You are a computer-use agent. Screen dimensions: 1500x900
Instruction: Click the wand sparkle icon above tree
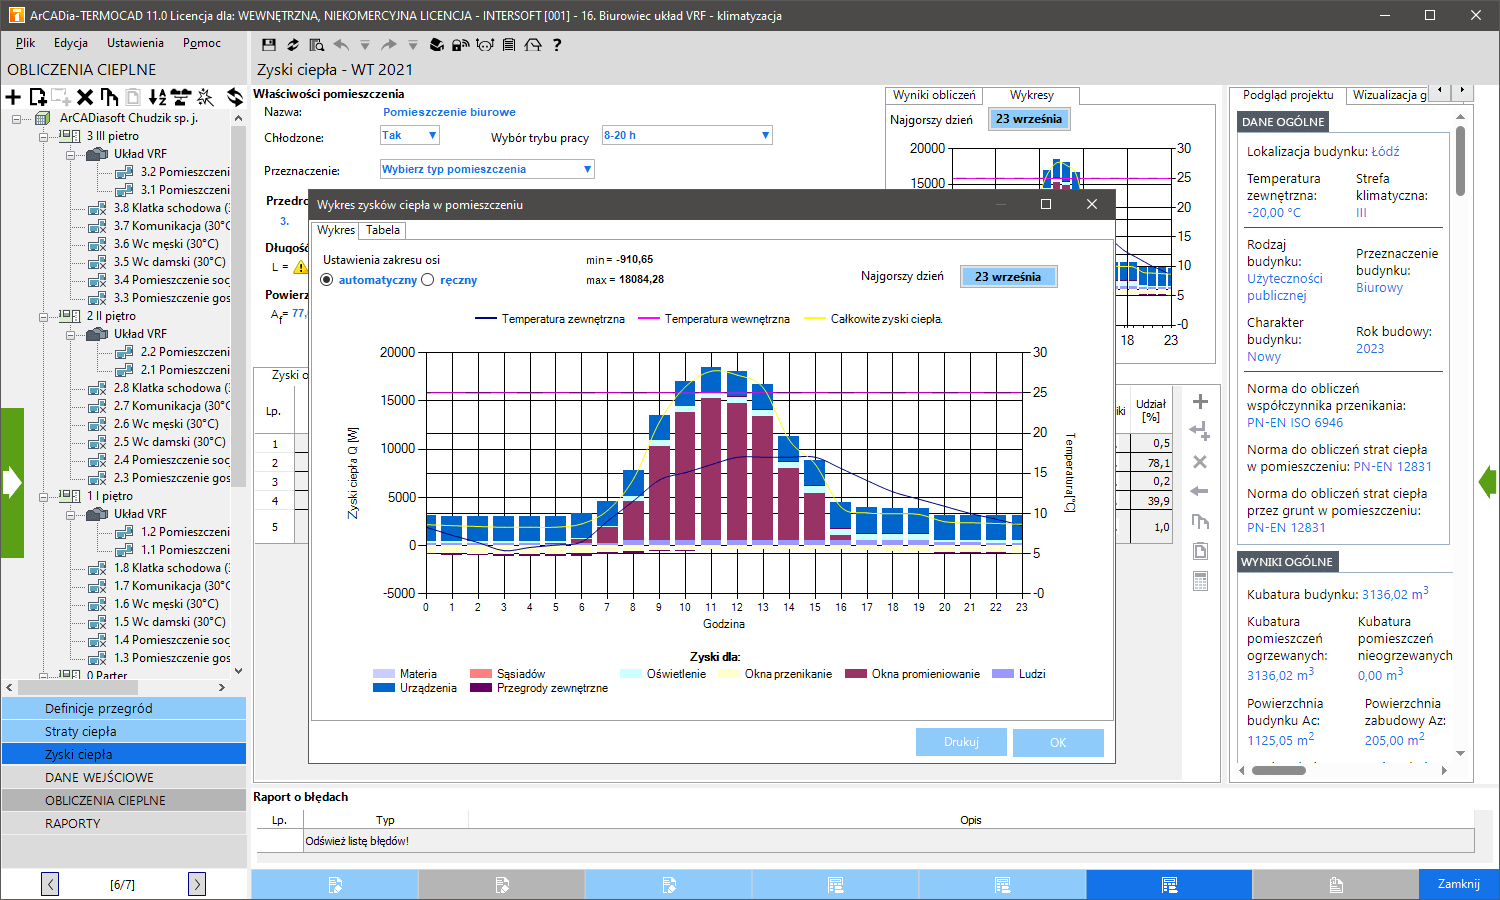click(205, 97)
